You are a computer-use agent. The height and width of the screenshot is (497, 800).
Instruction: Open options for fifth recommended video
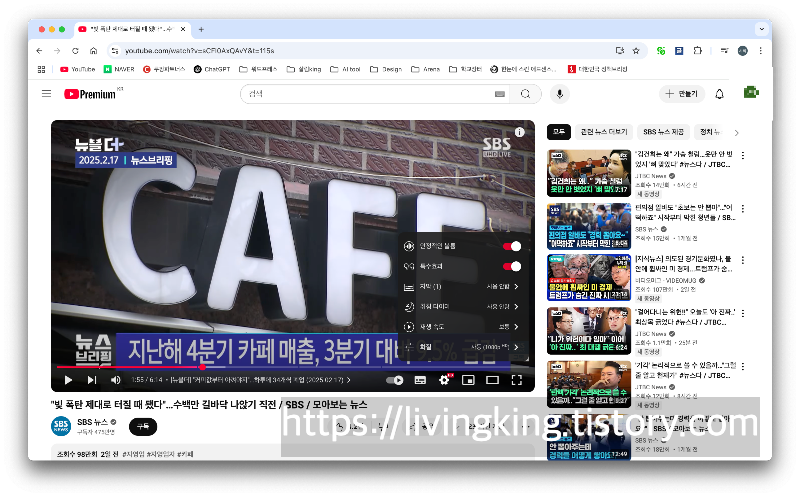(743, 366)
